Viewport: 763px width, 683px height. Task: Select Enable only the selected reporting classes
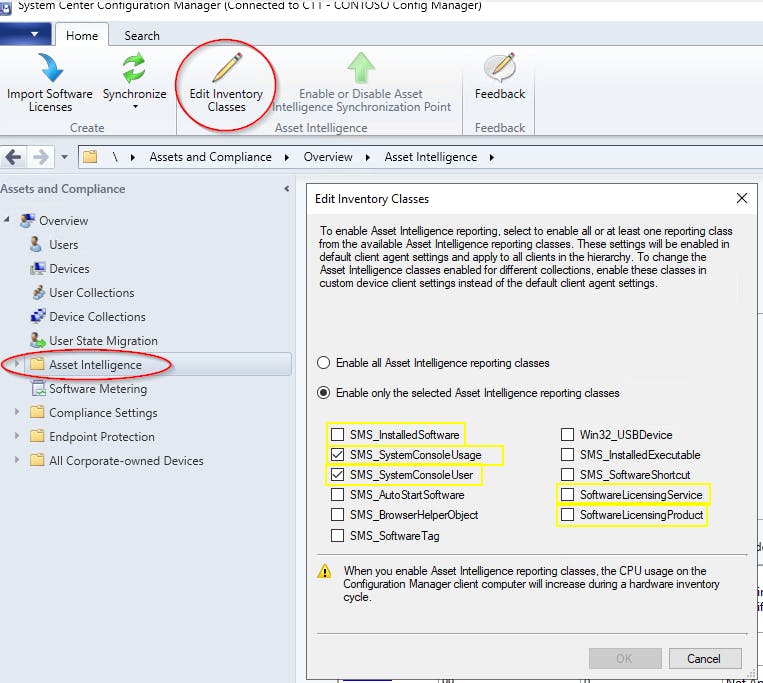point(324,393)
